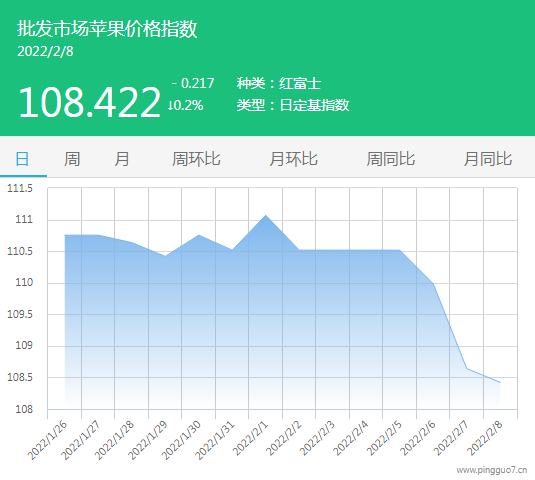This screenshot has height=480, width=535.
Task: Click the -0.217 change value
Action: 193,83
